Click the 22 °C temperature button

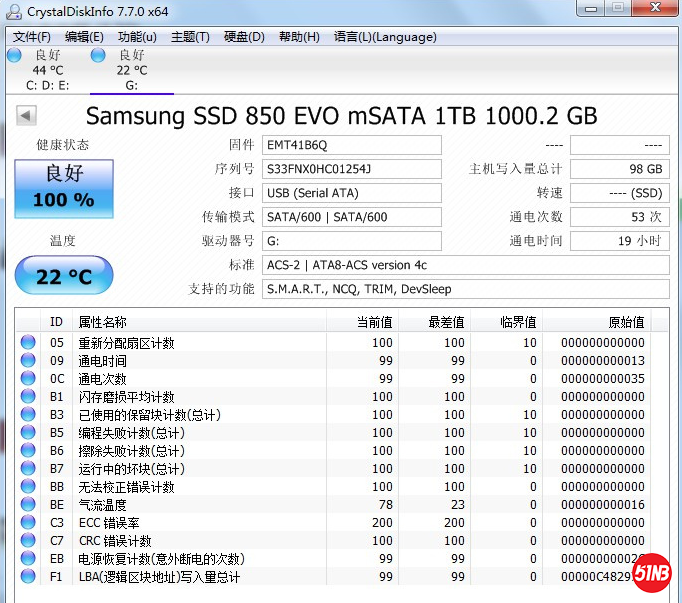pyautogui.click(x=64, y=275)
